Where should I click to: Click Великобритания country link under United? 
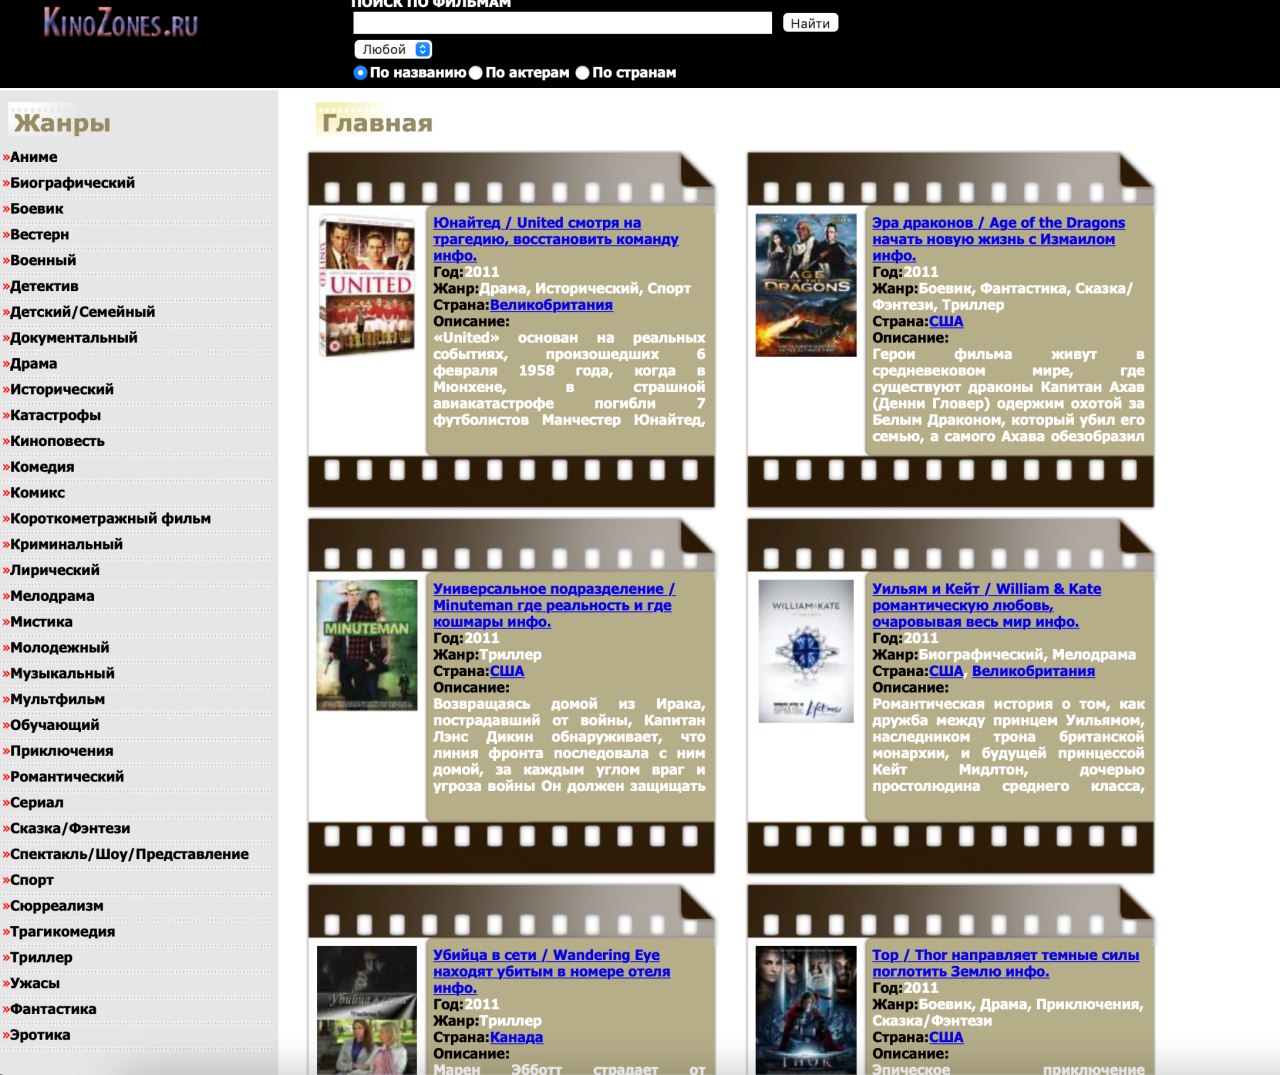pyautogui.click(x=551, y=305)
